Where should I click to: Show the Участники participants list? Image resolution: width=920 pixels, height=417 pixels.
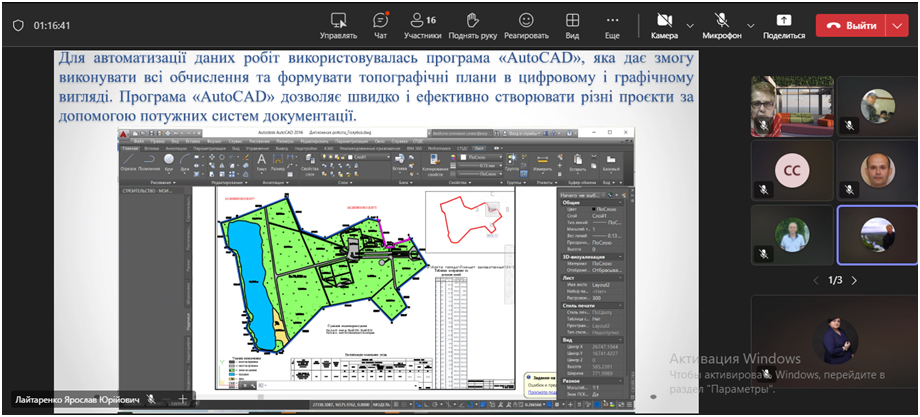tap(422, 25)
